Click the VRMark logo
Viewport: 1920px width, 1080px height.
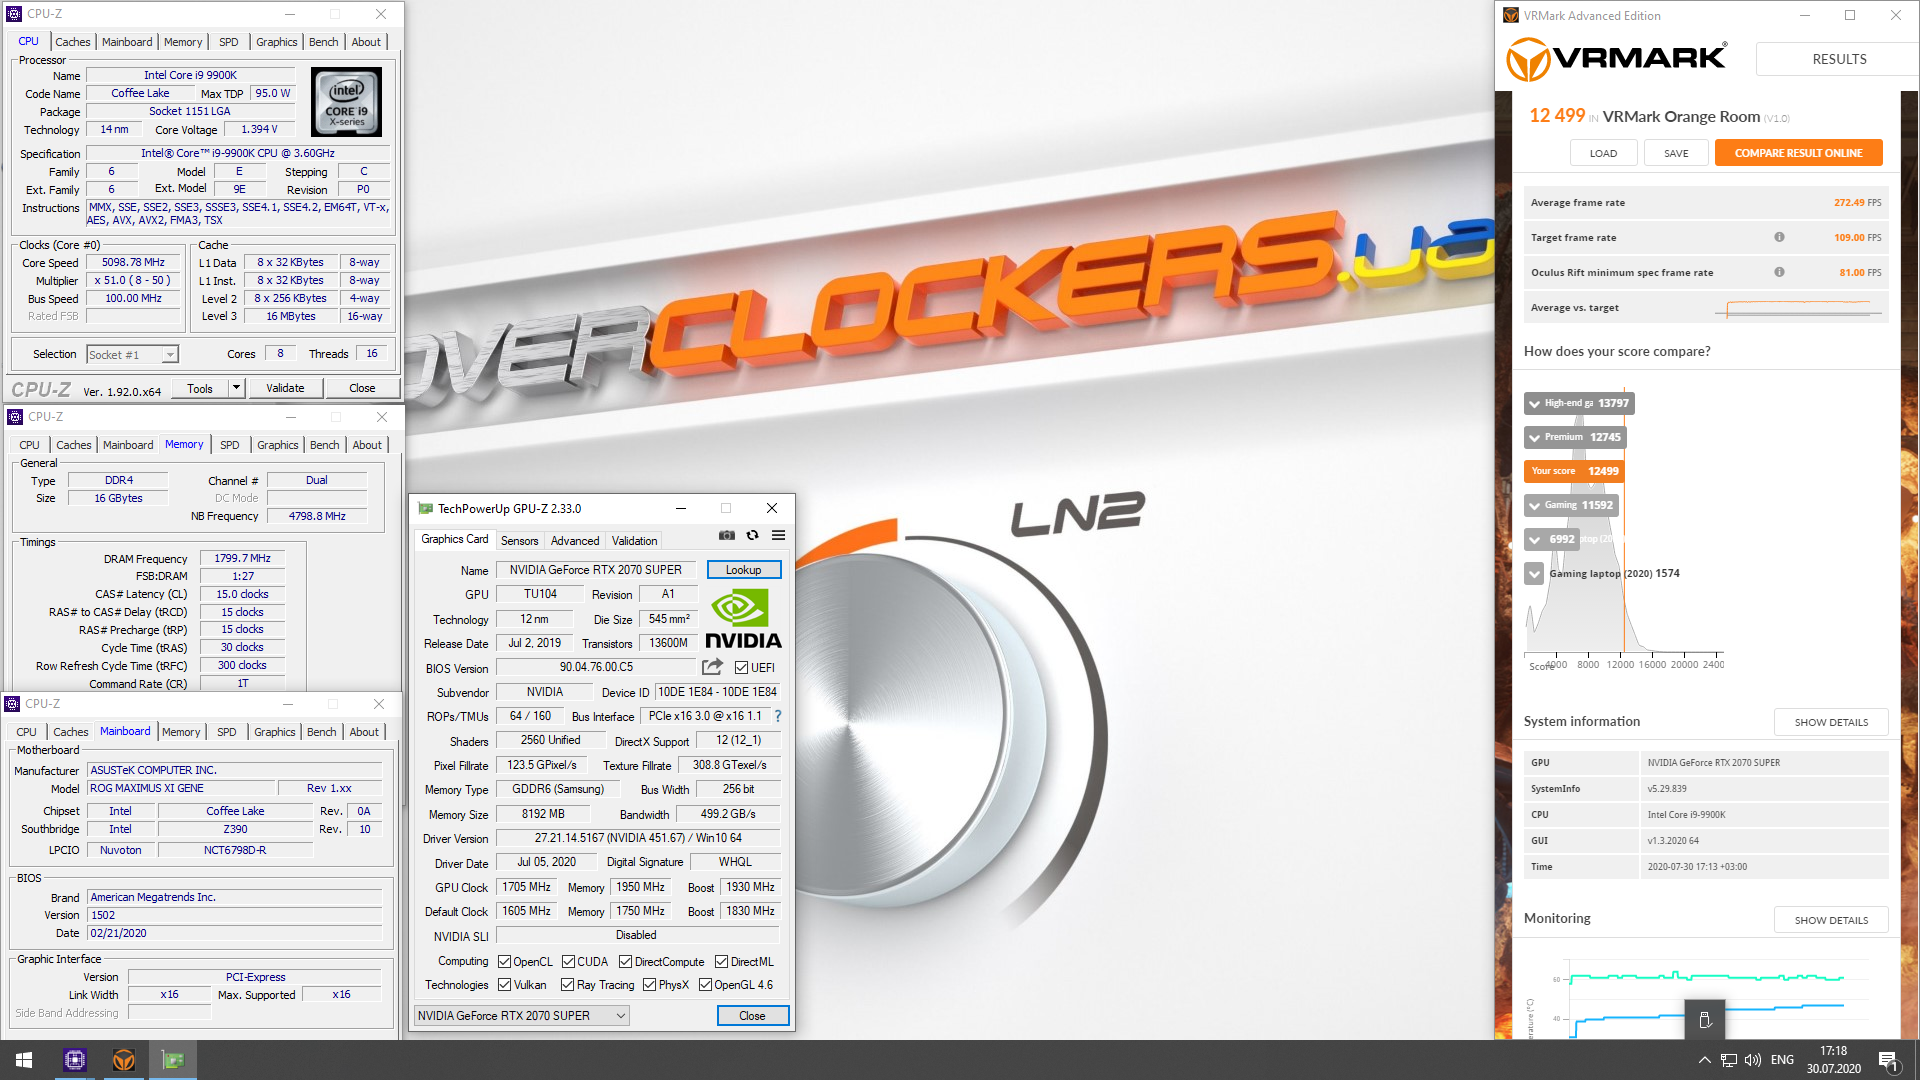[1616, 59]
